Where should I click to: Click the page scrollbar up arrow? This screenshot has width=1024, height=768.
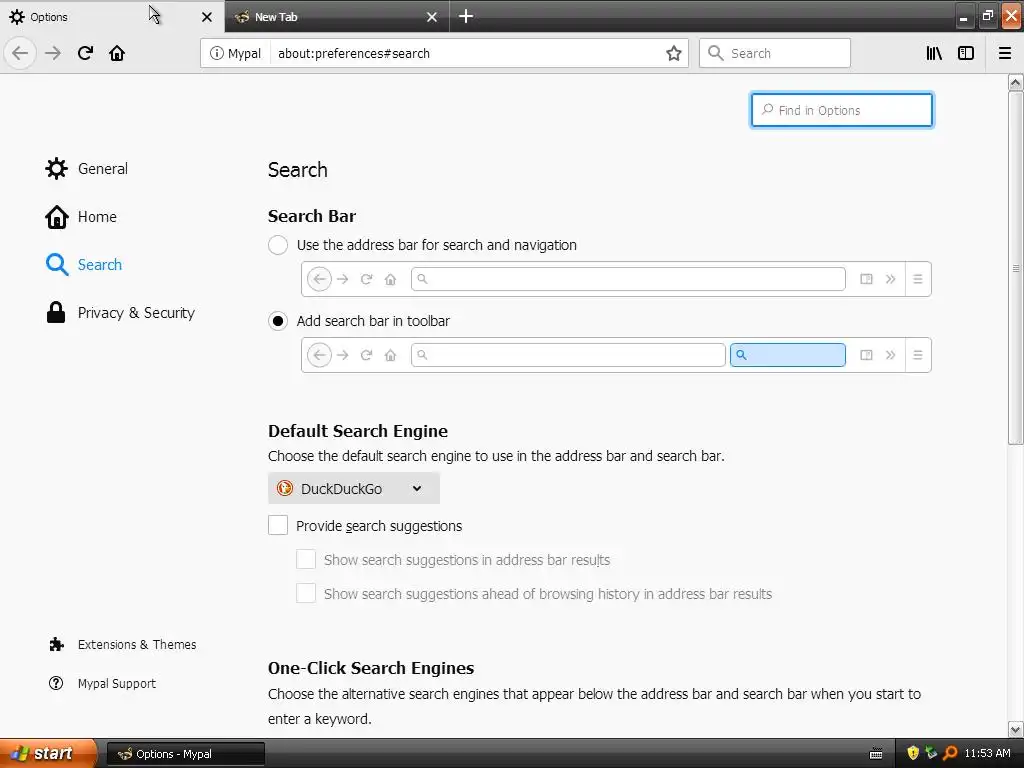click(x=1016, y=82)
